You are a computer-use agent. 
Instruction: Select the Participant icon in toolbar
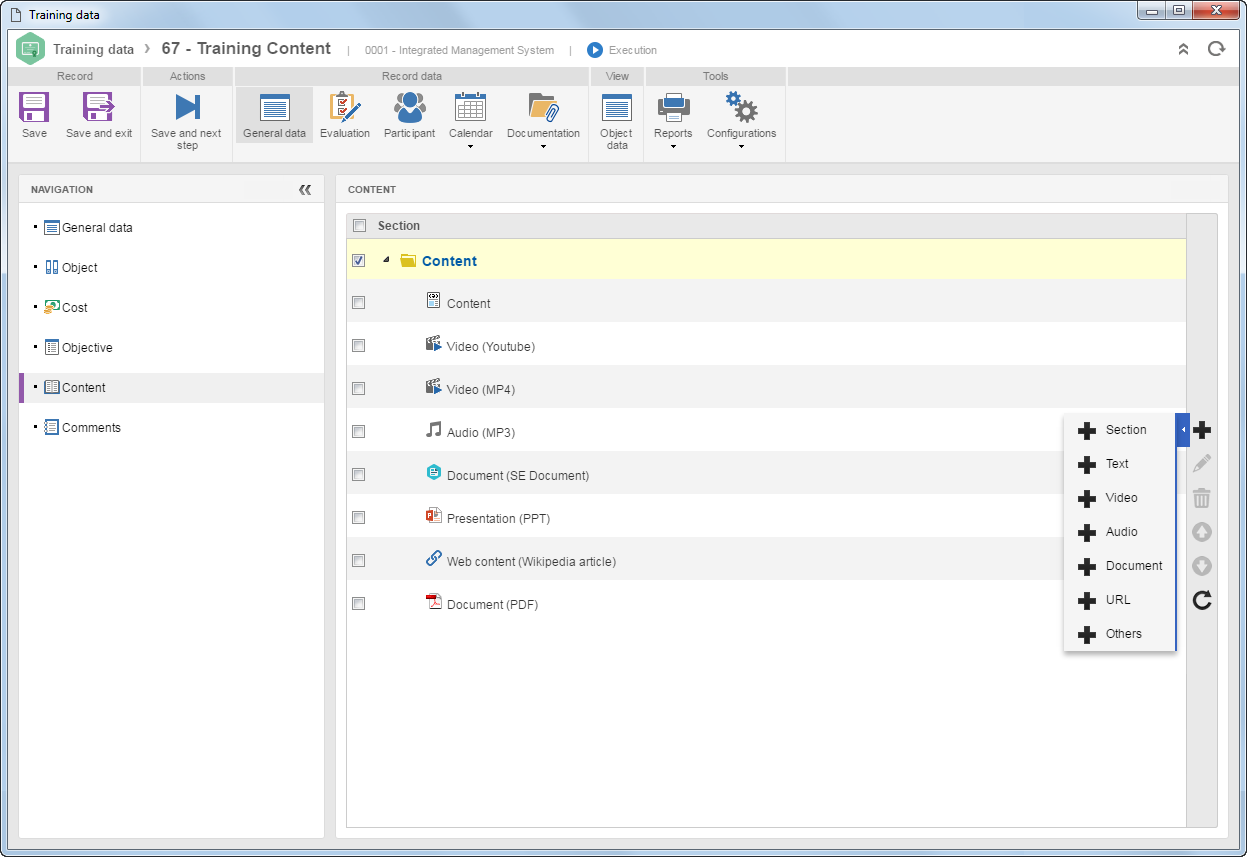click(x=409, y=108)
